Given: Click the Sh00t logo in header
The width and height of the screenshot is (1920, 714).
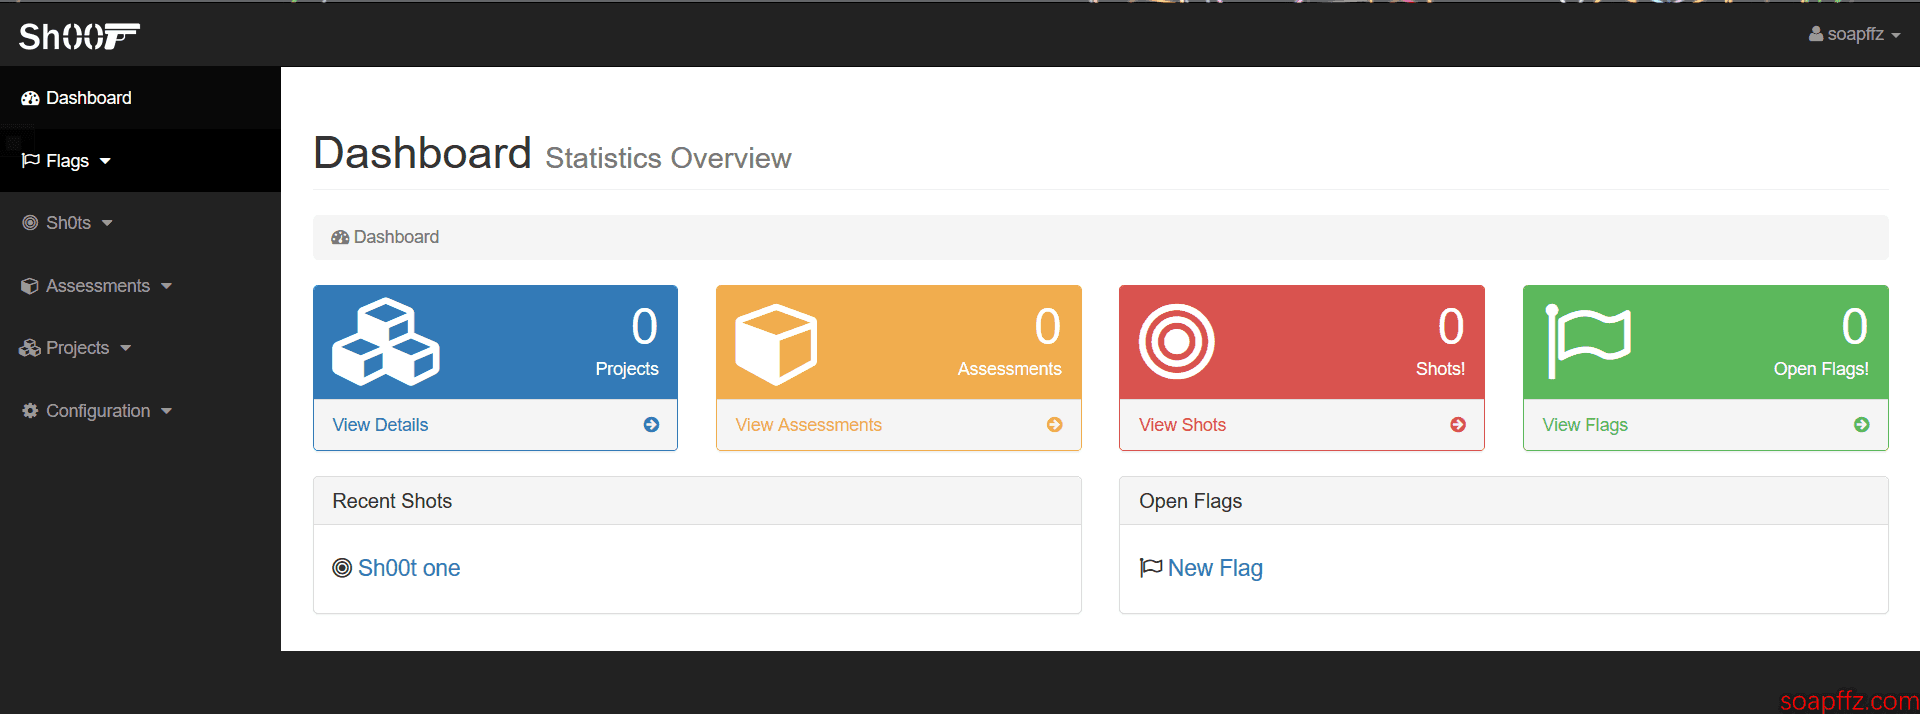Looking at the screenshot, I should pos(79,36).
